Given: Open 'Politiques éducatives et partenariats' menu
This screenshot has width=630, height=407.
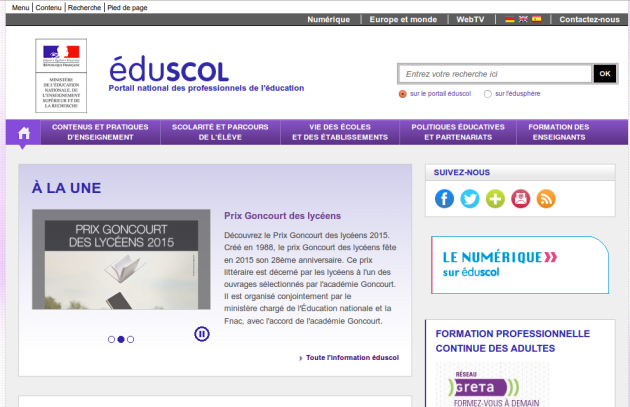Looking at the screenshot, I should 458,132.
